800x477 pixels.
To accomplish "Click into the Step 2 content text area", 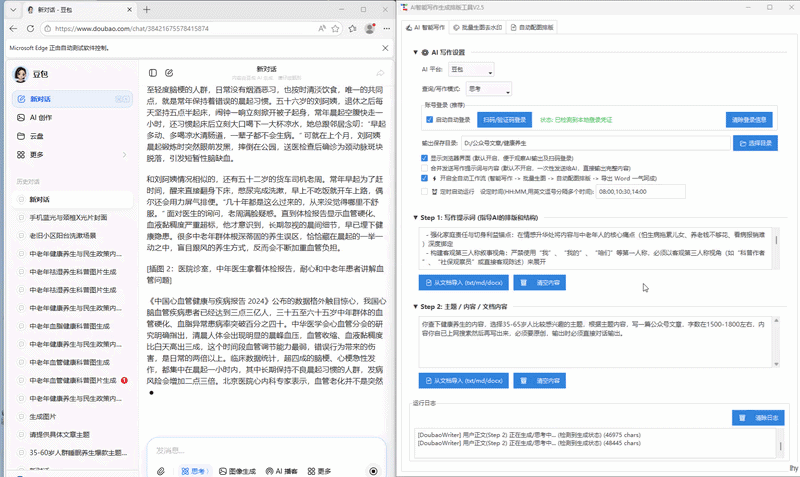I will 595,342.
